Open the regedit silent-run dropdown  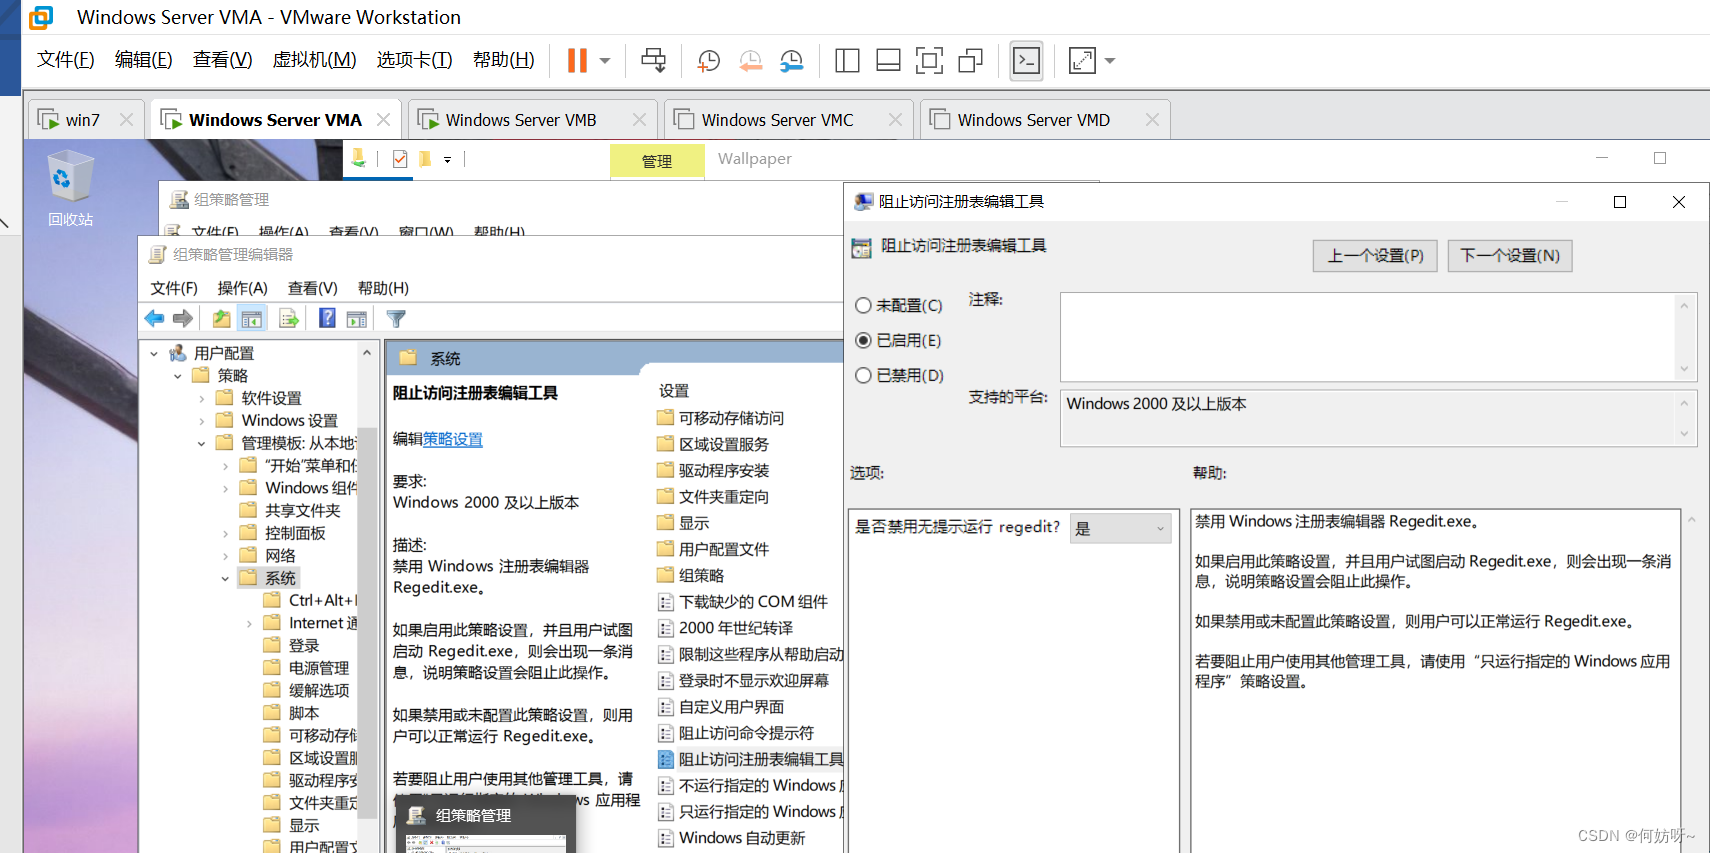1120,528
